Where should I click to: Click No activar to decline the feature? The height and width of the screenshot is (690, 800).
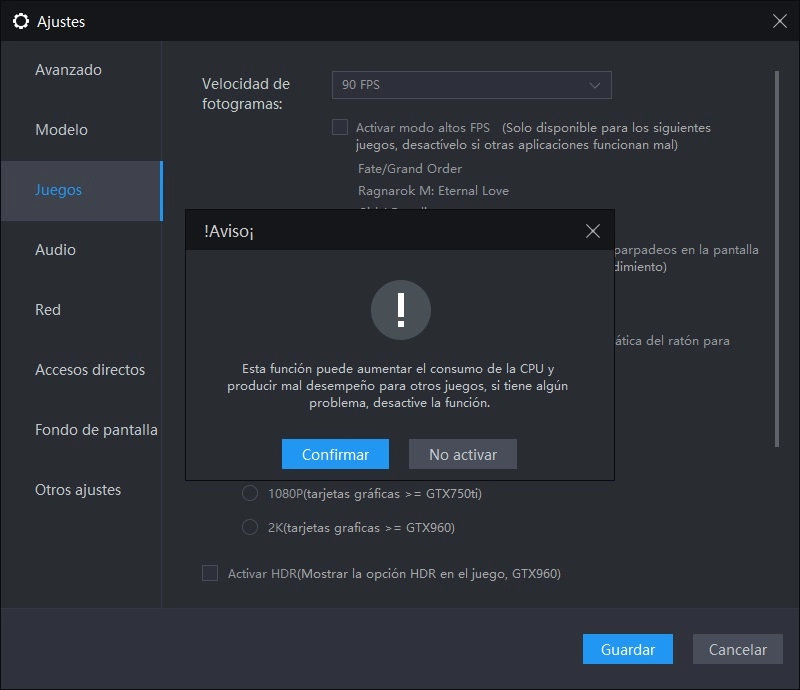click(462, 454)
